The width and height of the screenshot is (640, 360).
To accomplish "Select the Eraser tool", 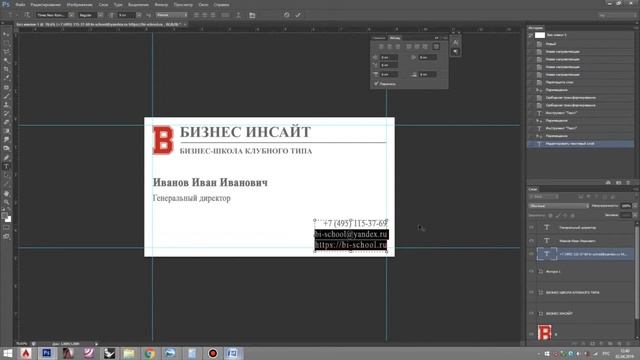I will tap(6, 122).
